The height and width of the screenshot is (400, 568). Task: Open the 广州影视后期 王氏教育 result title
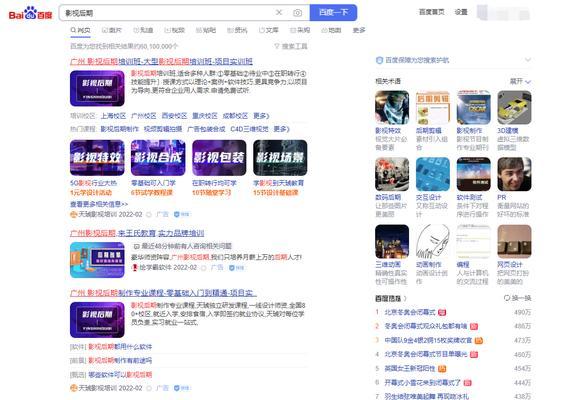pyautogui.click(x=137, y=233)
